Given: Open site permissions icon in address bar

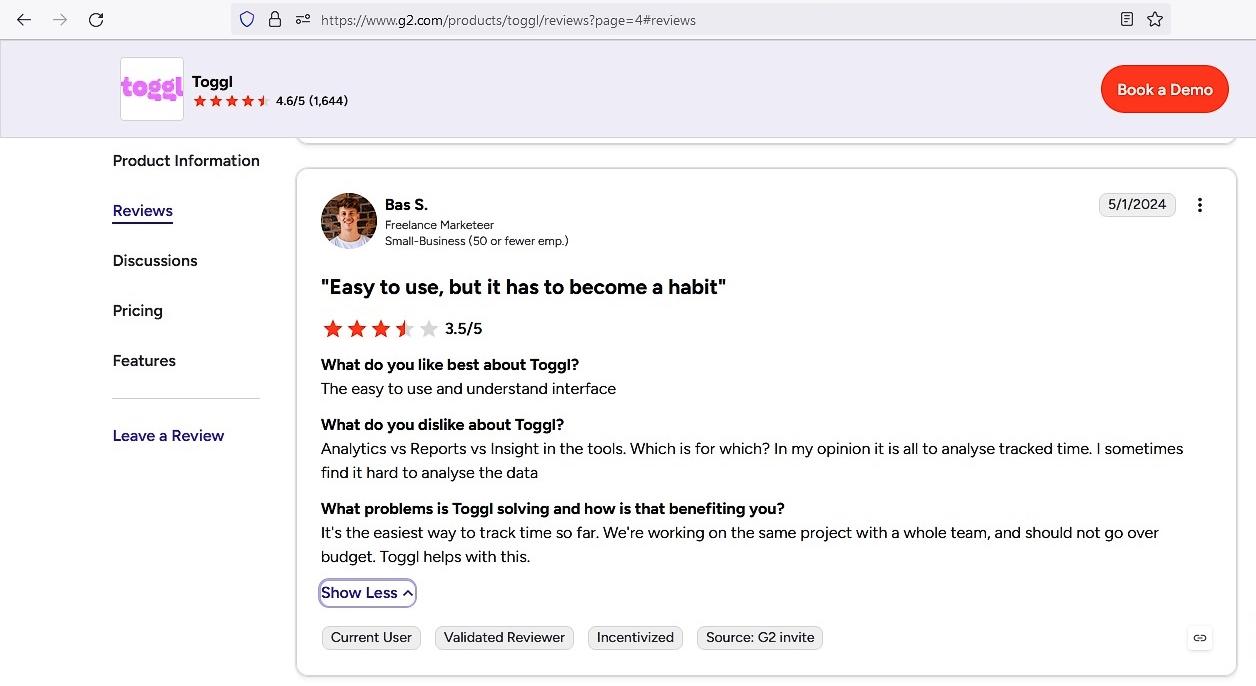Looking at the screenshot, I should pyautogui.click(x=303, y=19).
